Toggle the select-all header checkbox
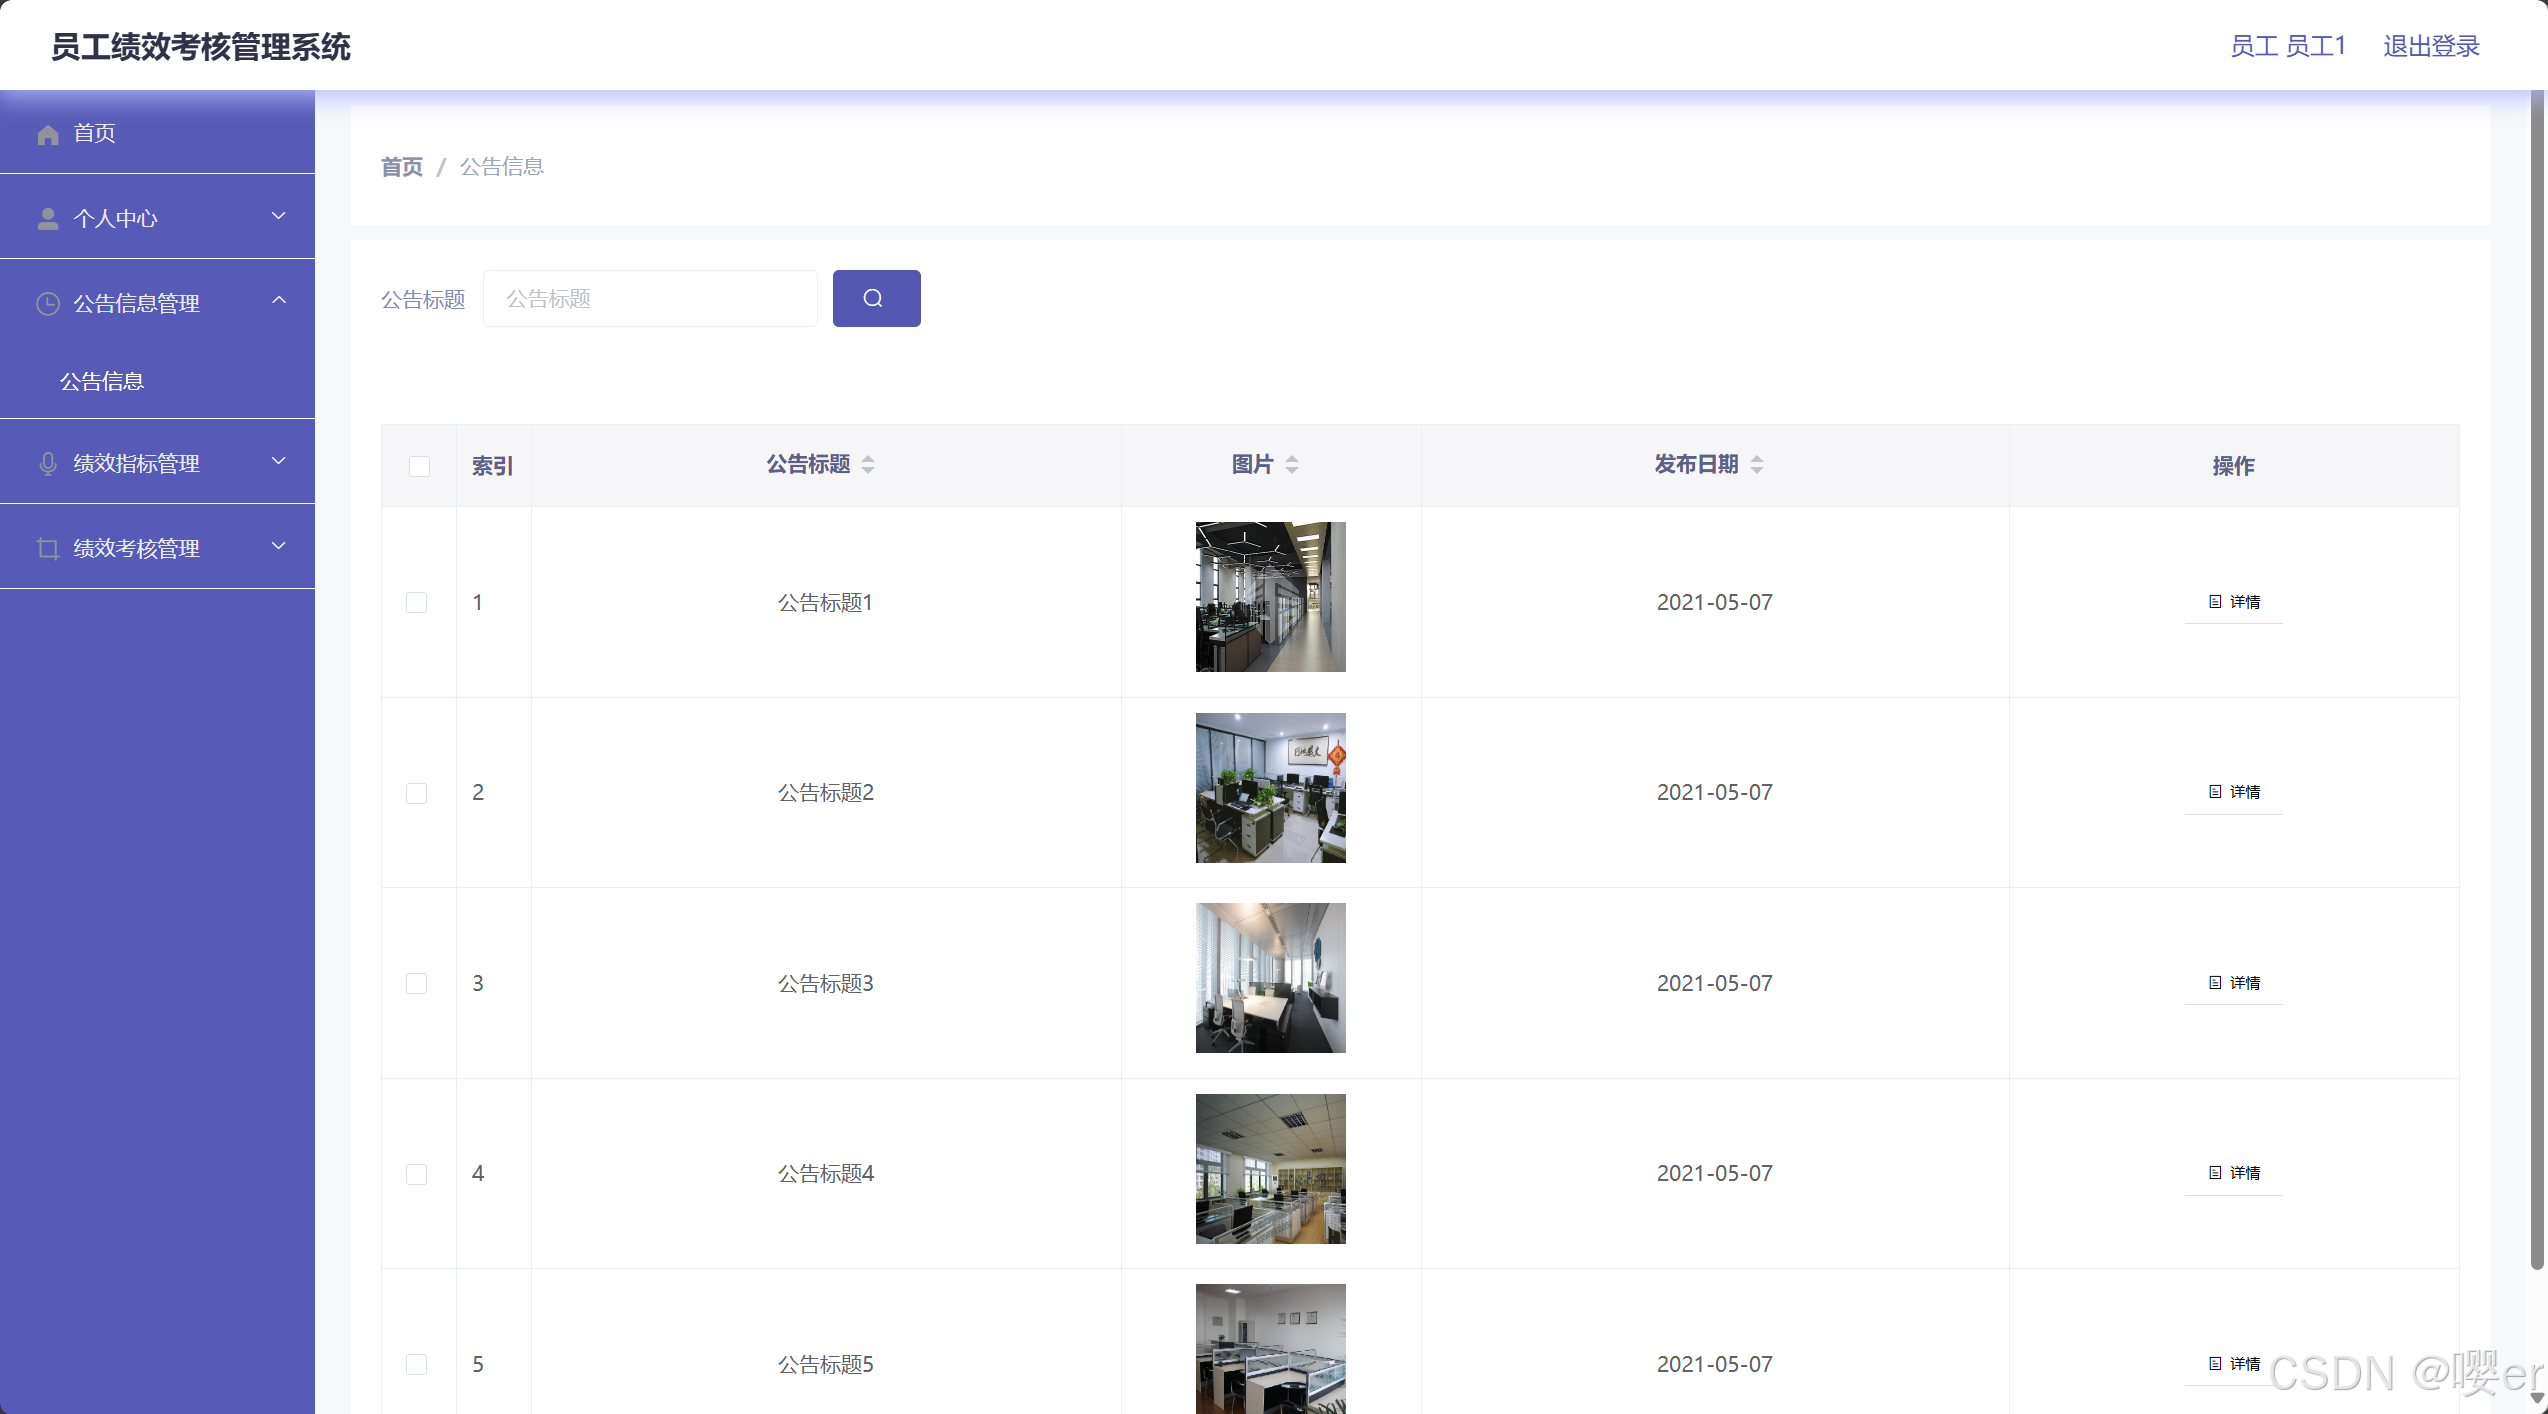Viewport: 2548px width, 1414px height. 419,467
